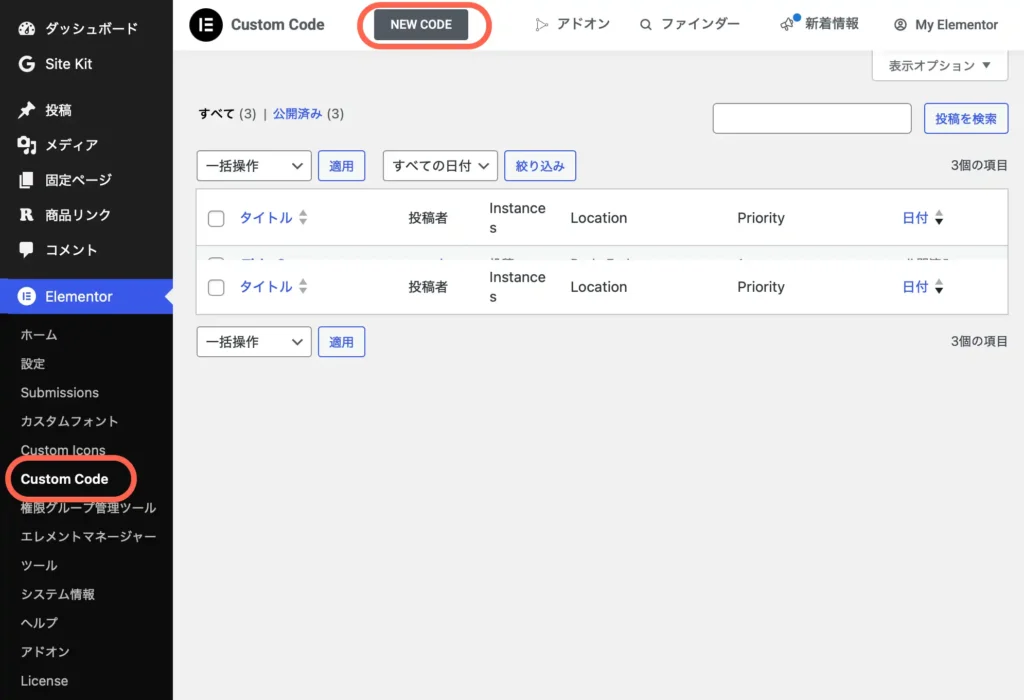Click the R icon for 商品リンク
The height and width of the screenshot is (700, 1024).
click(x=27, y=215)
